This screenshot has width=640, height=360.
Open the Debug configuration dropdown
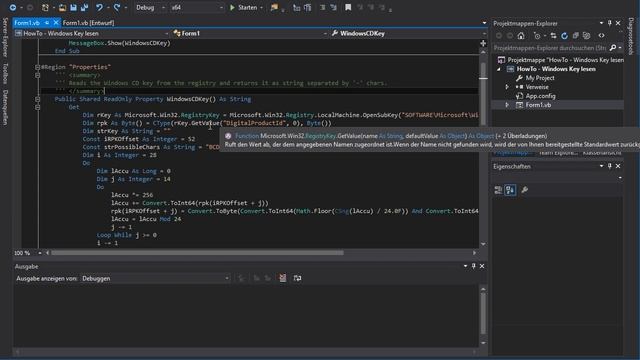pyautogui.click(x=151, y=7)
